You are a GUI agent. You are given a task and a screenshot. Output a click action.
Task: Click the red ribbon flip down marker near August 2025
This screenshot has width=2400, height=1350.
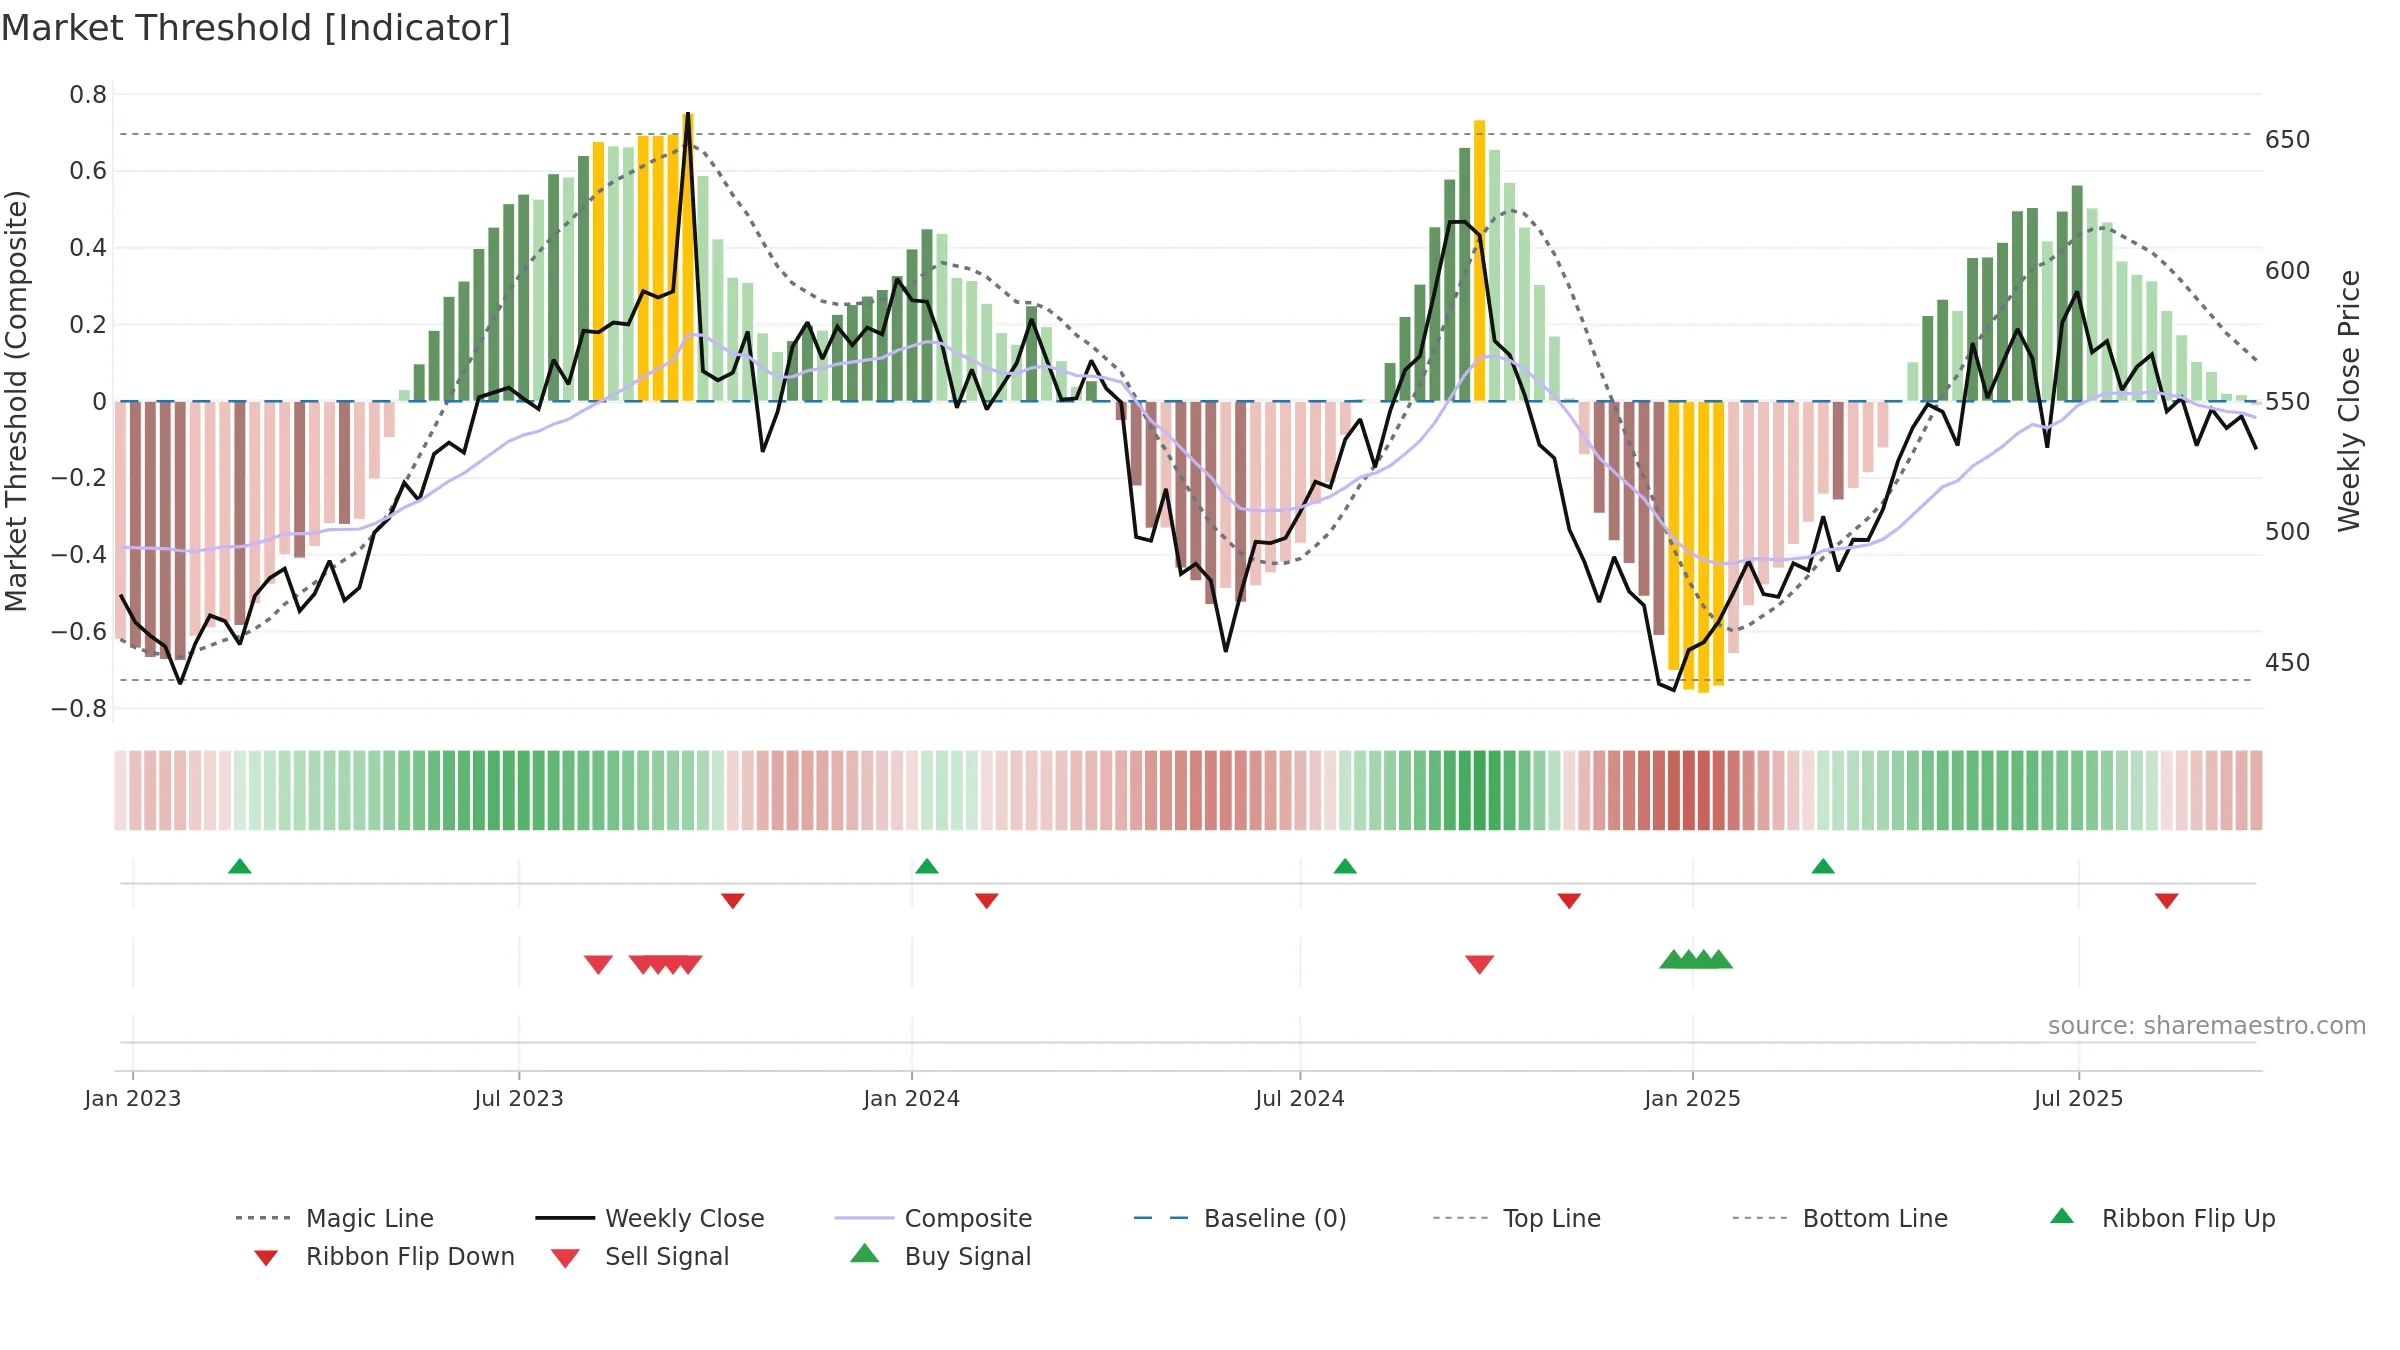tap(2167, 901)
